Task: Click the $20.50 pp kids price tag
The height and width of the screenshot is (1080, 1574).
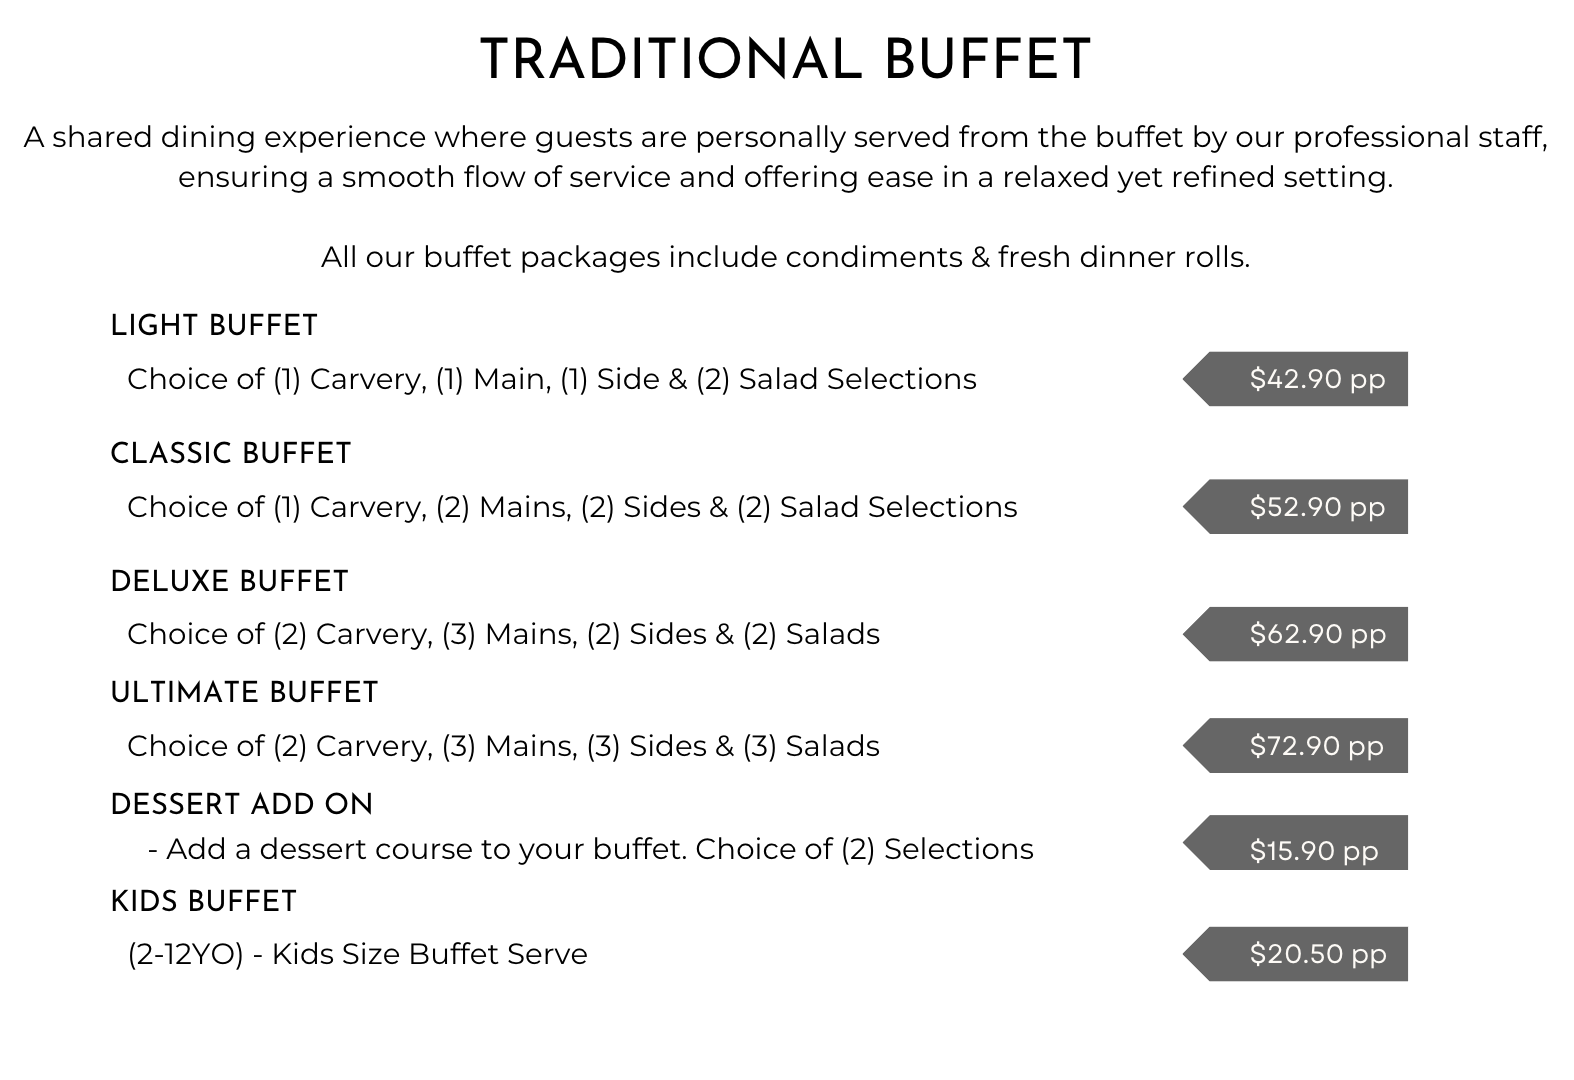Action: [x=1296, y=954]
